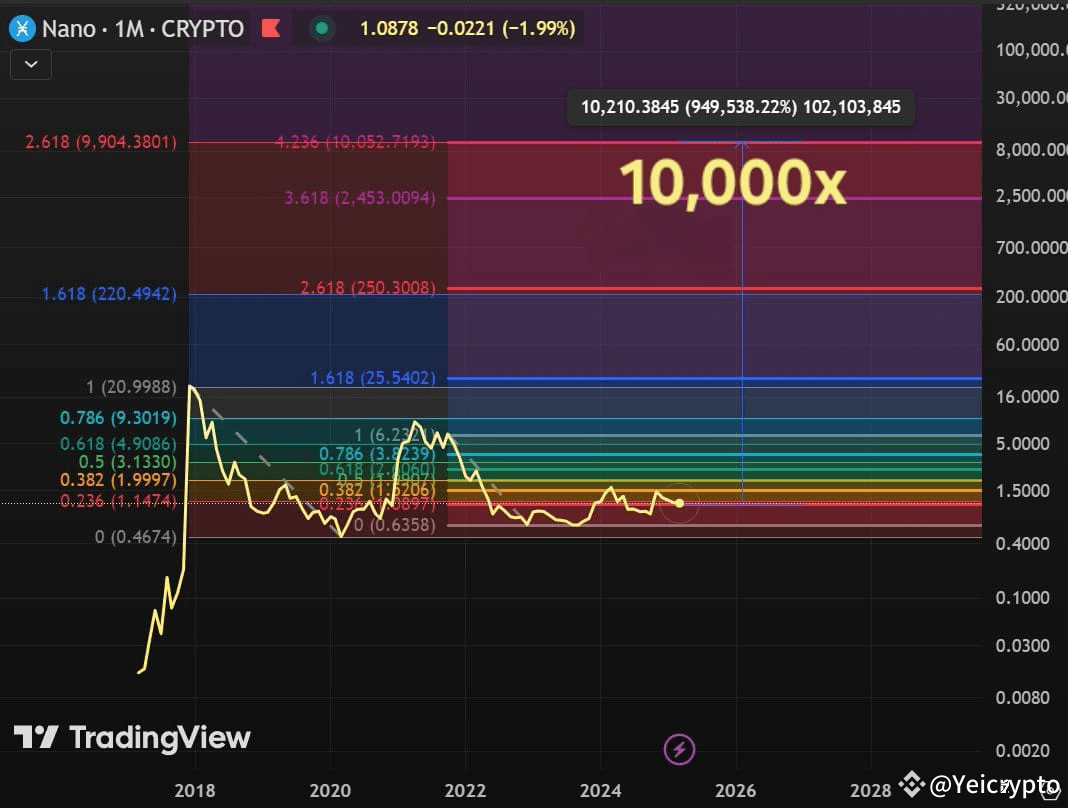Select the 1 (20.9988) Fib label
Image resolution: width=1068 pixels, height=808 pixels.
click(x=131, y=387)
